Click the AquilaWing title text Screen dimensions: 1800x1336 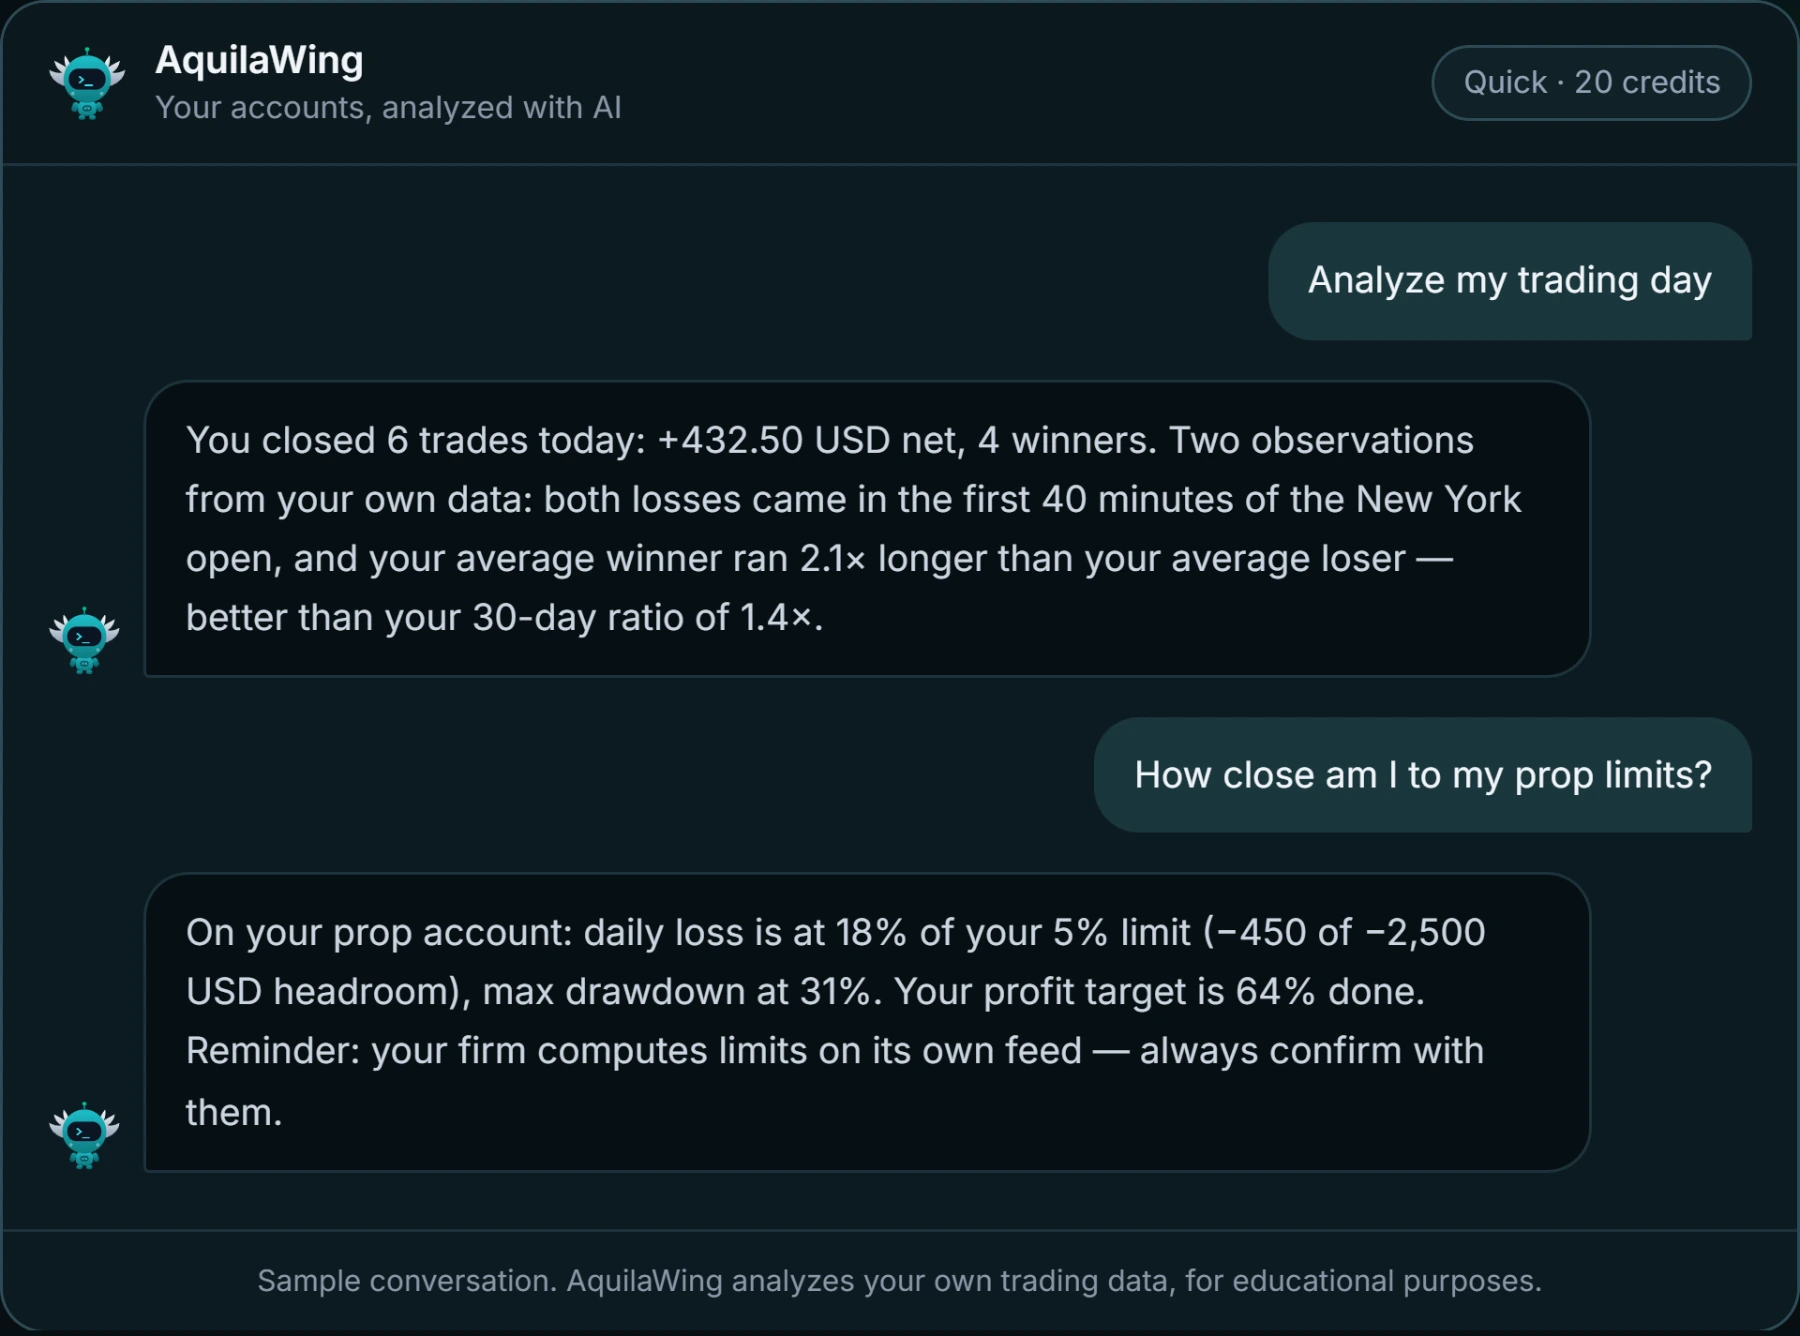pyautogui.click(x=259, y=61)
